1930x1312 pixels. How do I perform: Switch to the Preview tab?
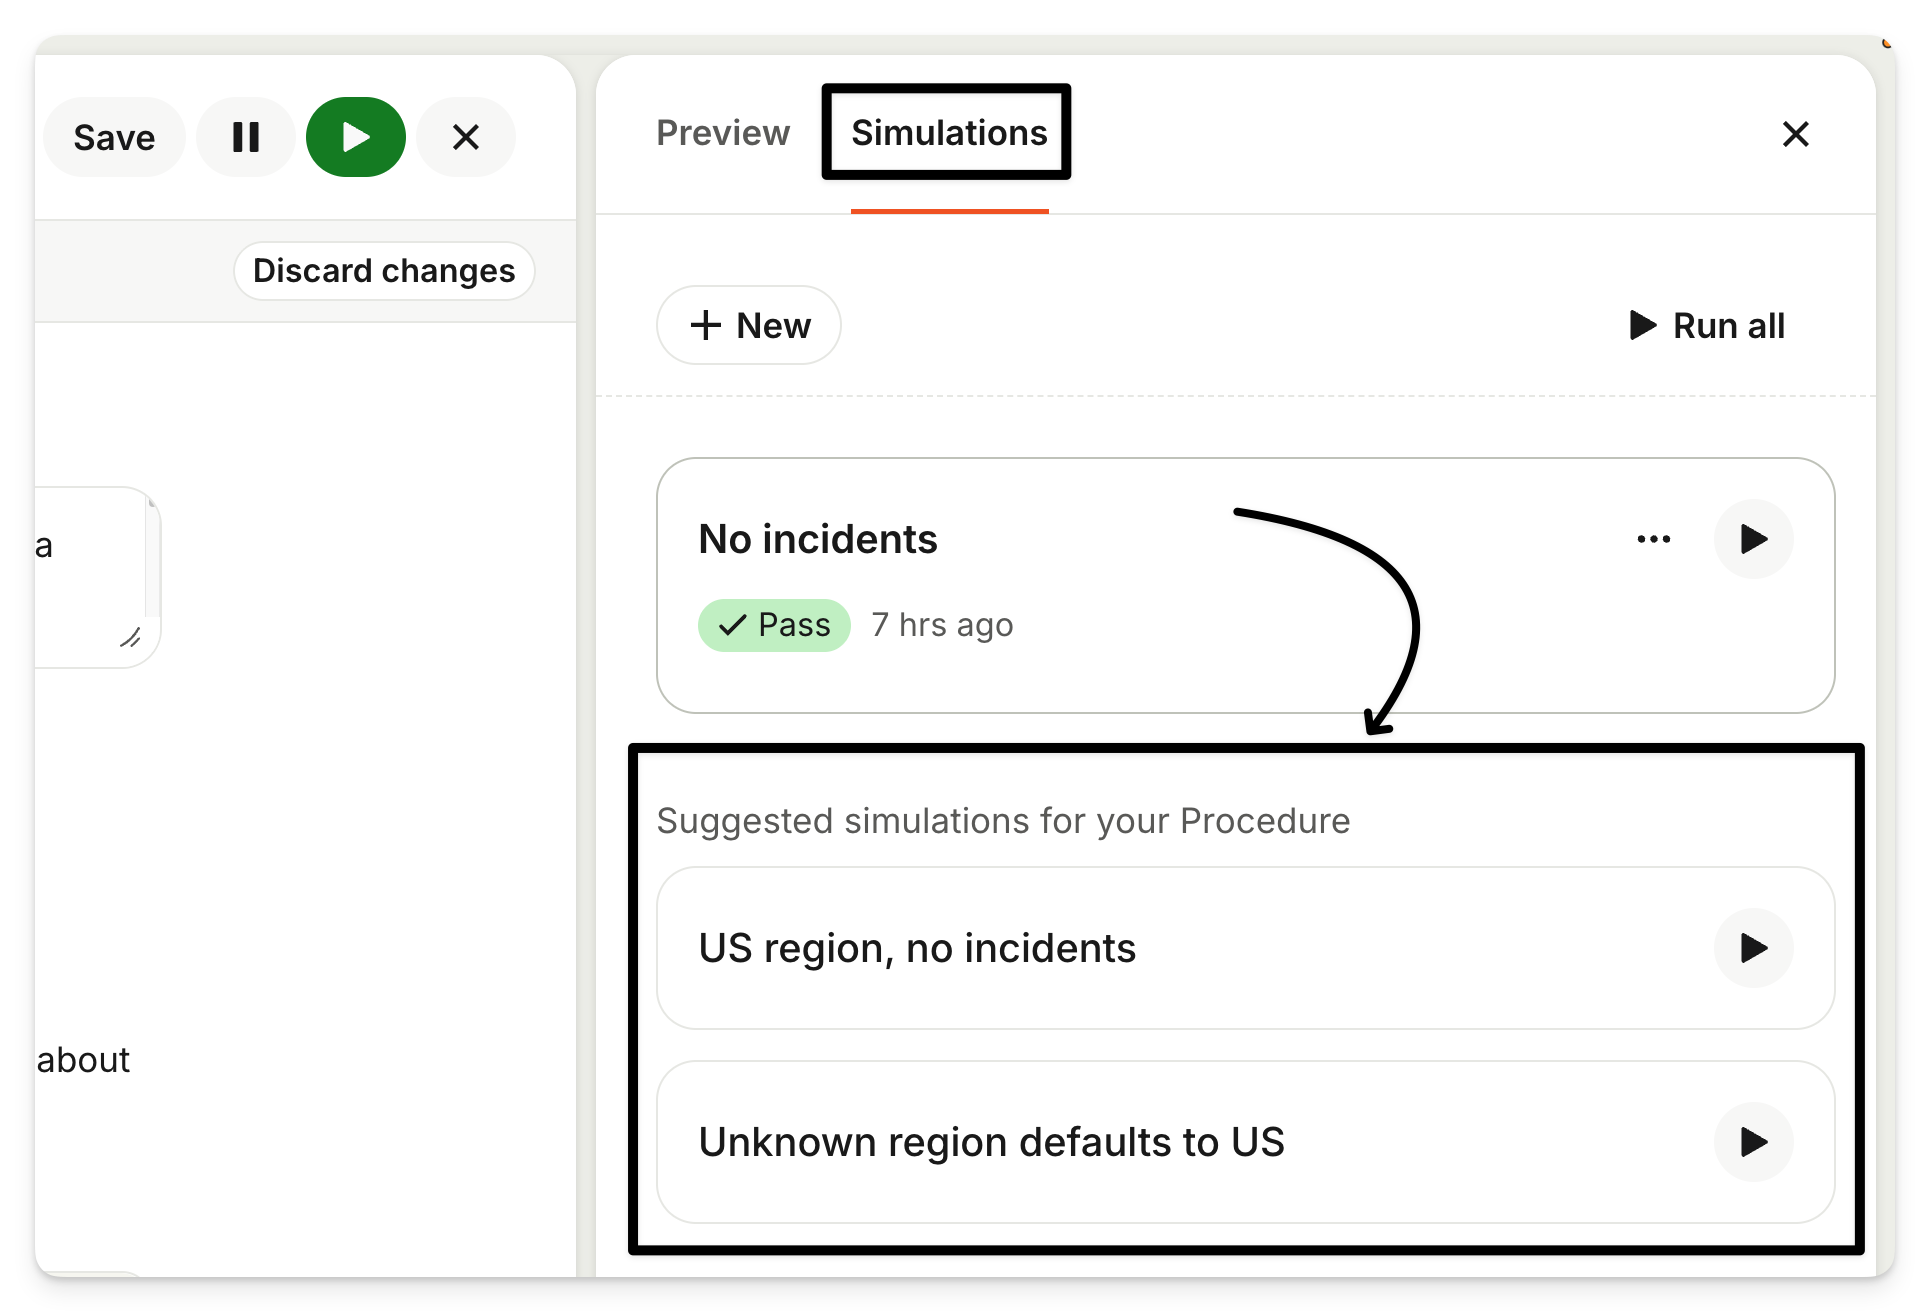click(x=723, y=133)
